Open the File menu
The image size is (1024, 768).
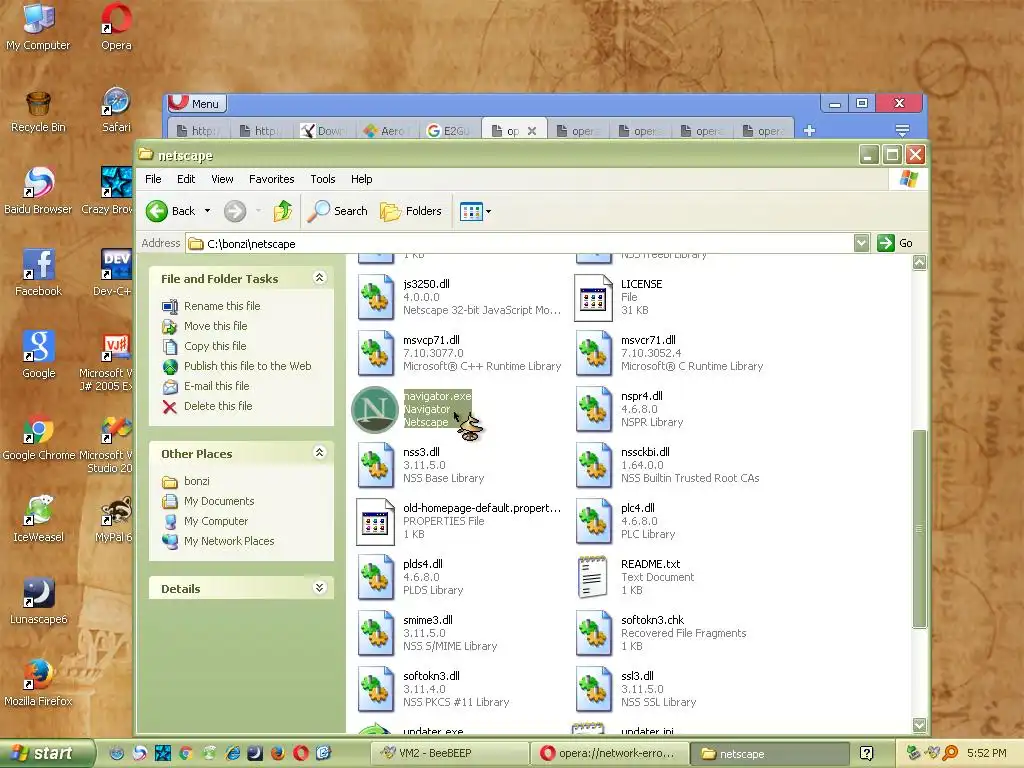point(153,179)
